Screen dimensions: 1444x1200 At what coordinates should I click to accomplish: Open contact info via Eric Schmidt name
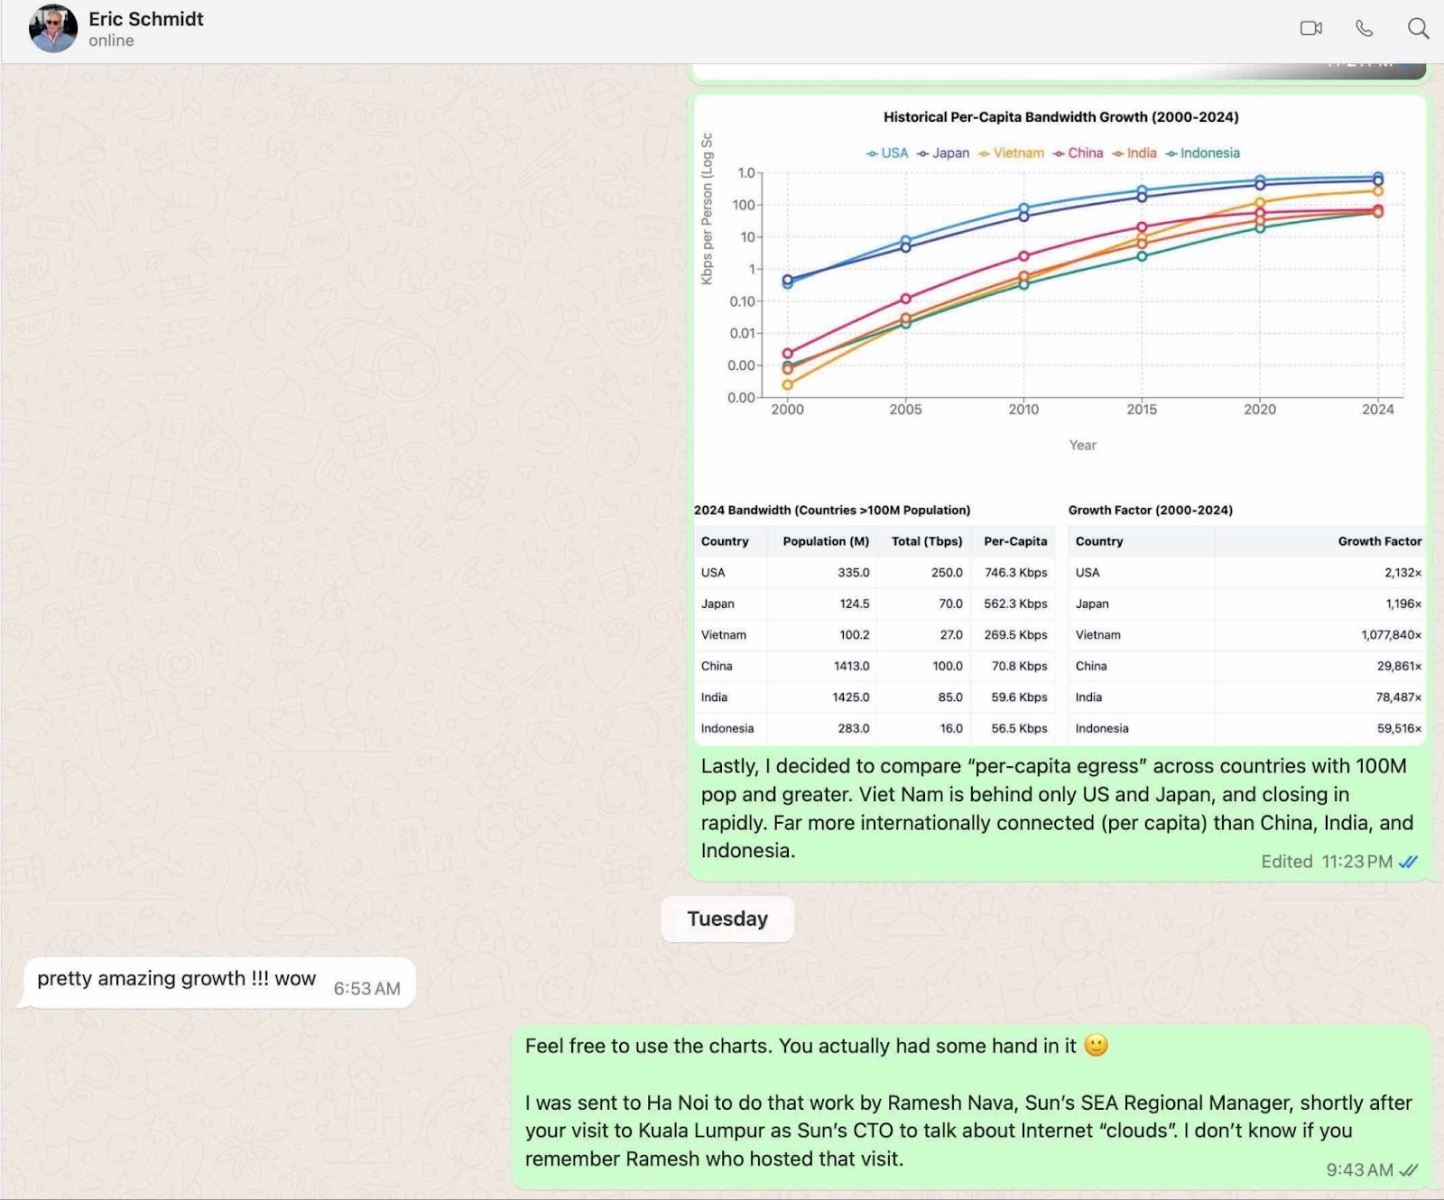pyautogui.click(x=146, y=19)
